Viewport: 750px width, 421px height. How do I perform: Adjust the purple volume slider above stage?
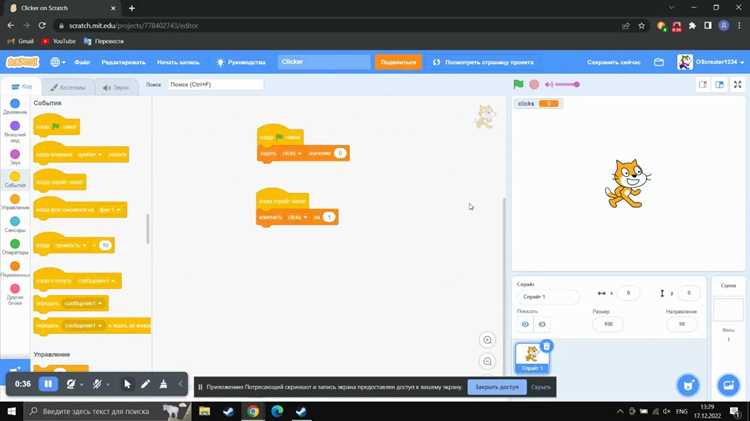pyautogui.click(x=568, y=84)
